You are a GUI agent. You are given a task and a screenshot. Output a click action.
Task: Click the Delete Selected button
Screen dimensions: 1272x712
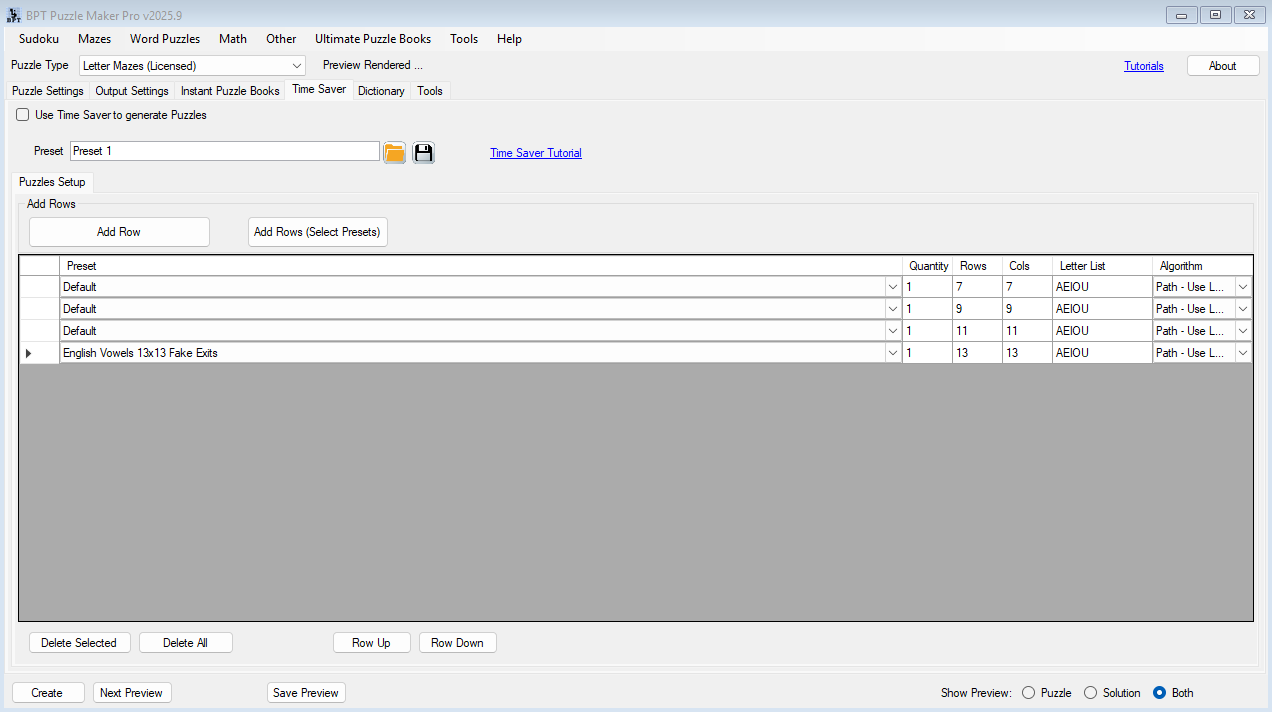(x=79, y=643)
